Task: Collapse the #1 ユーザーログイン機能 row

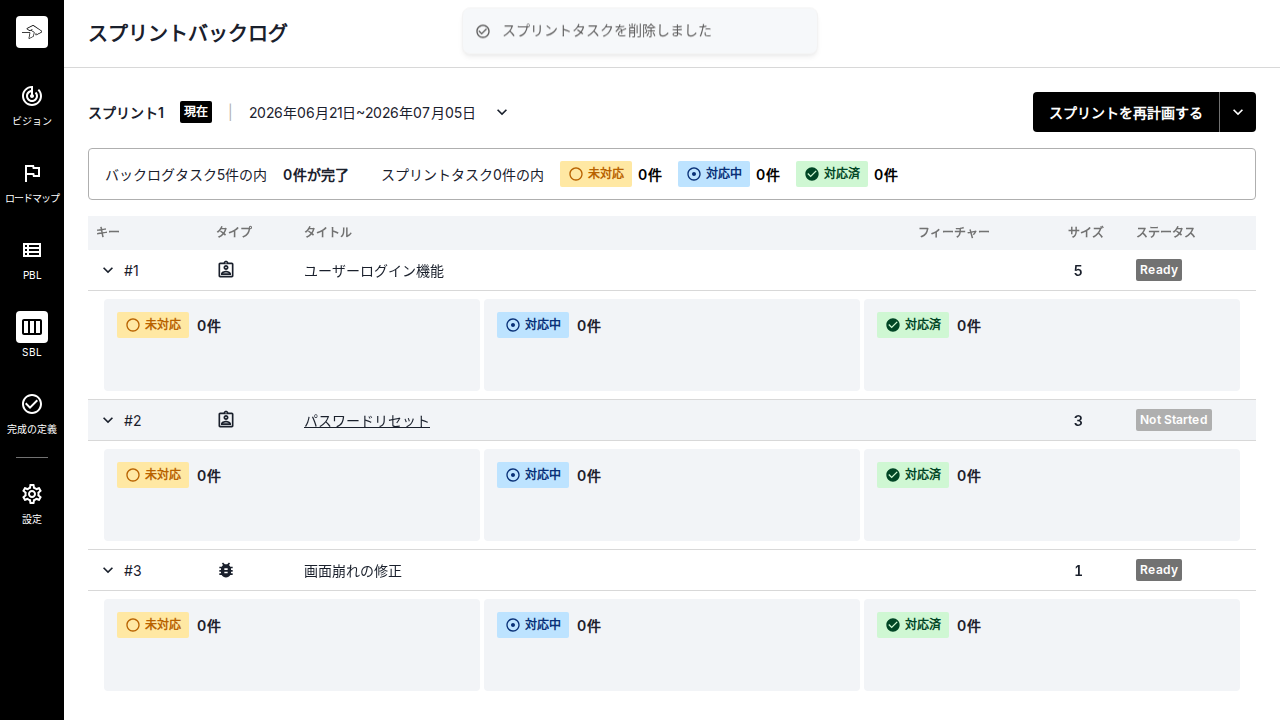Action: point(108,270)
